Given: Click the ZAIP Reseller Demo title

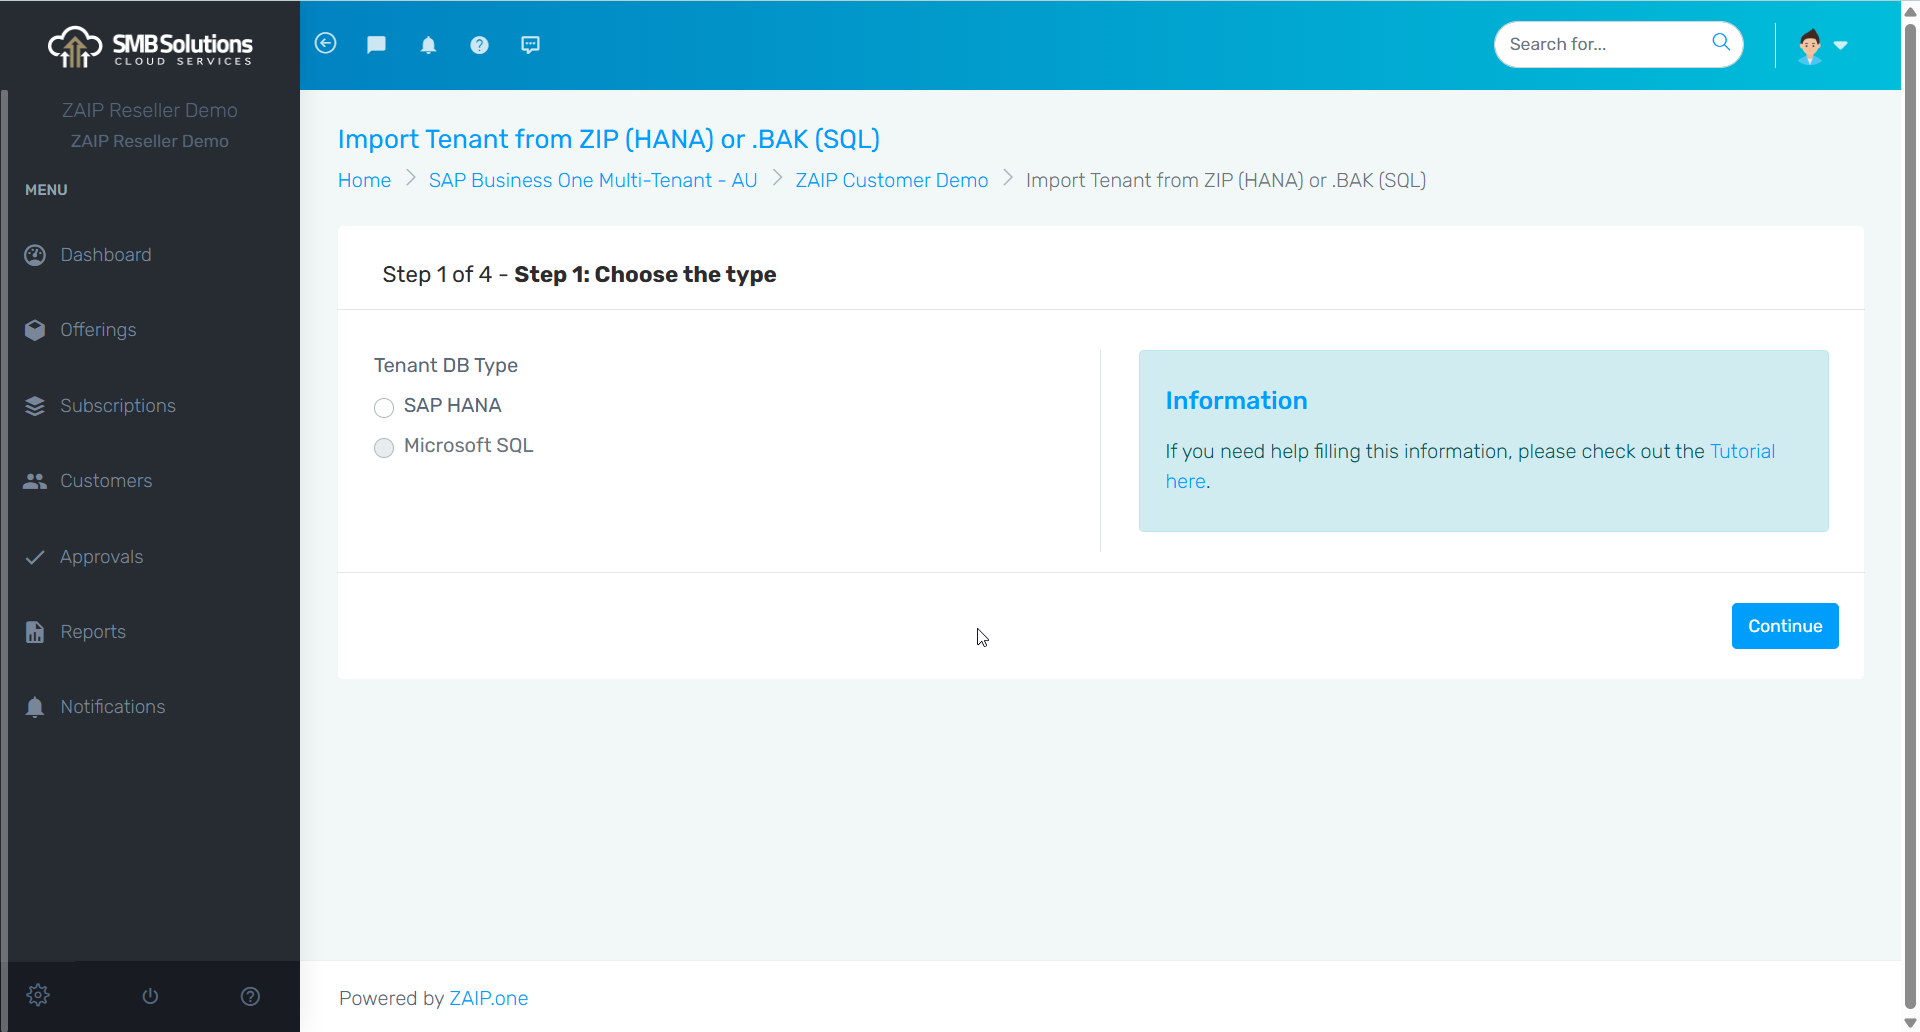Looking at the screenshot, I should 150,110.
